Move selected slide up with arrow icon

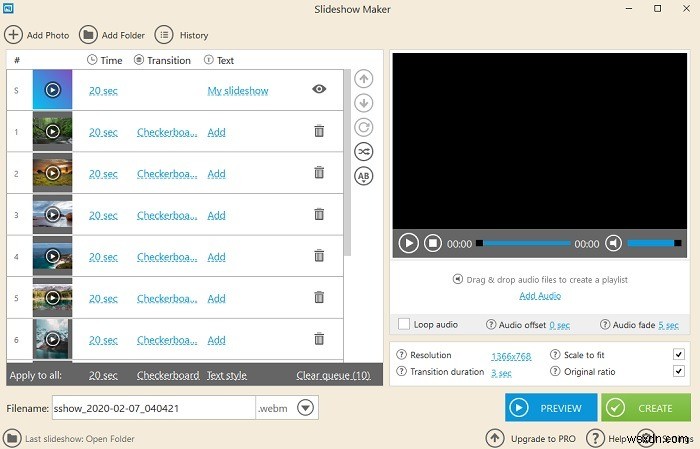[364, 79]
